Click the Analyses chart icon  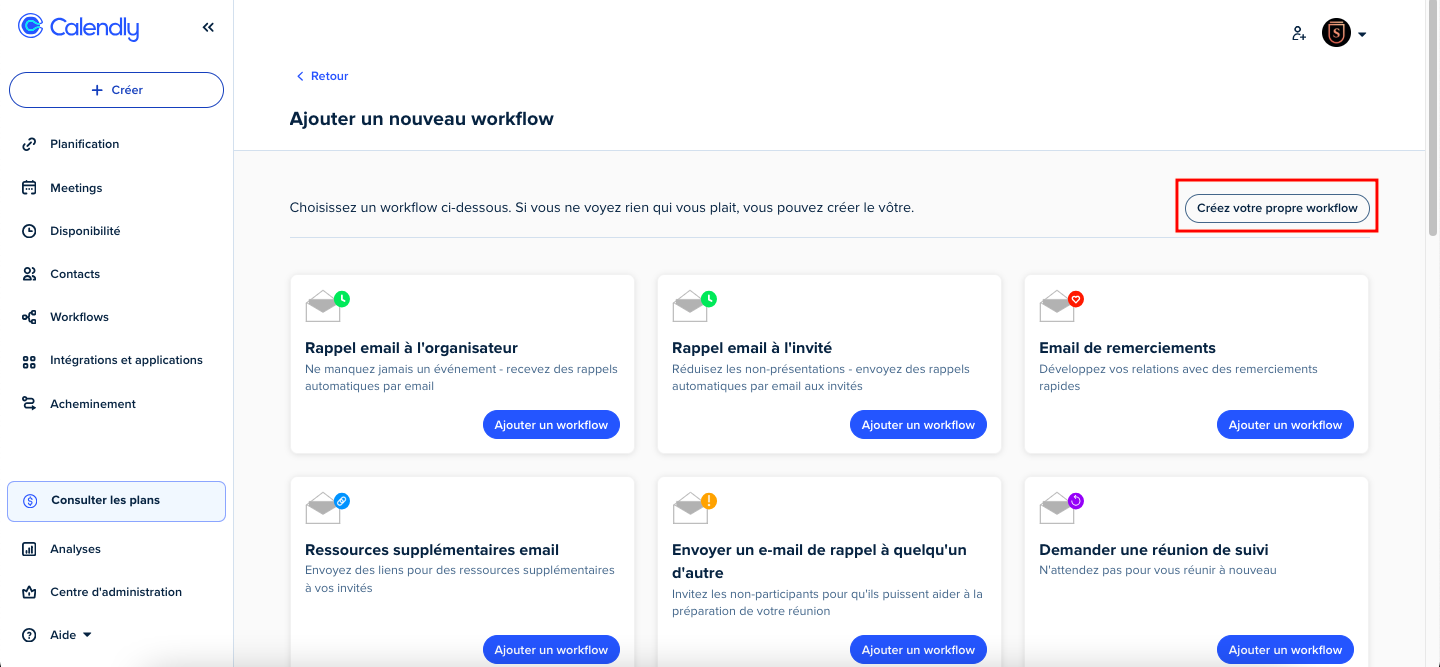(30, 549)
